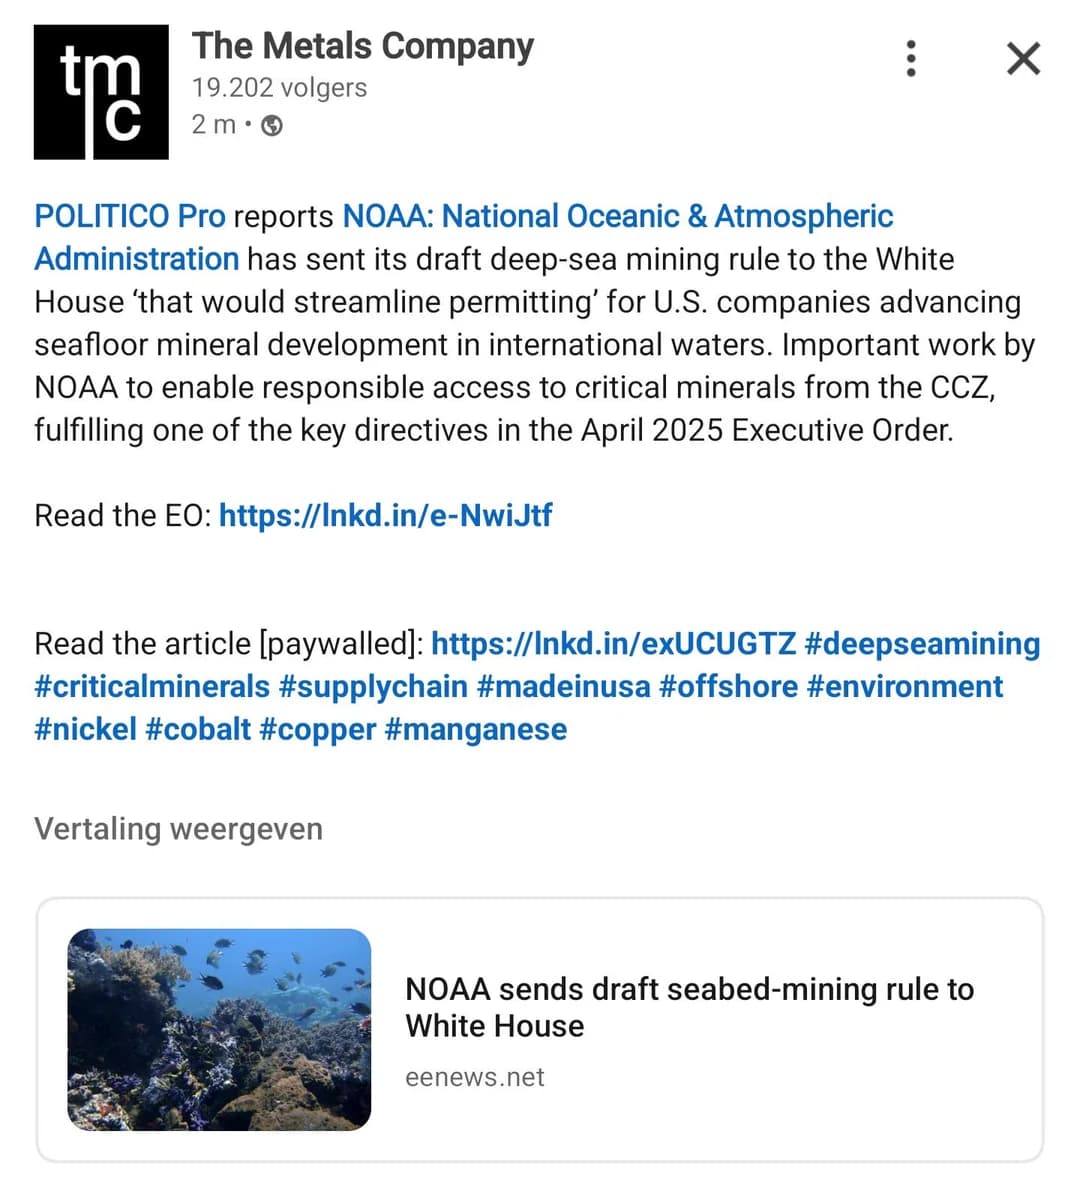
Task: Click the #madeinusa hashtag
Action: 563,686
